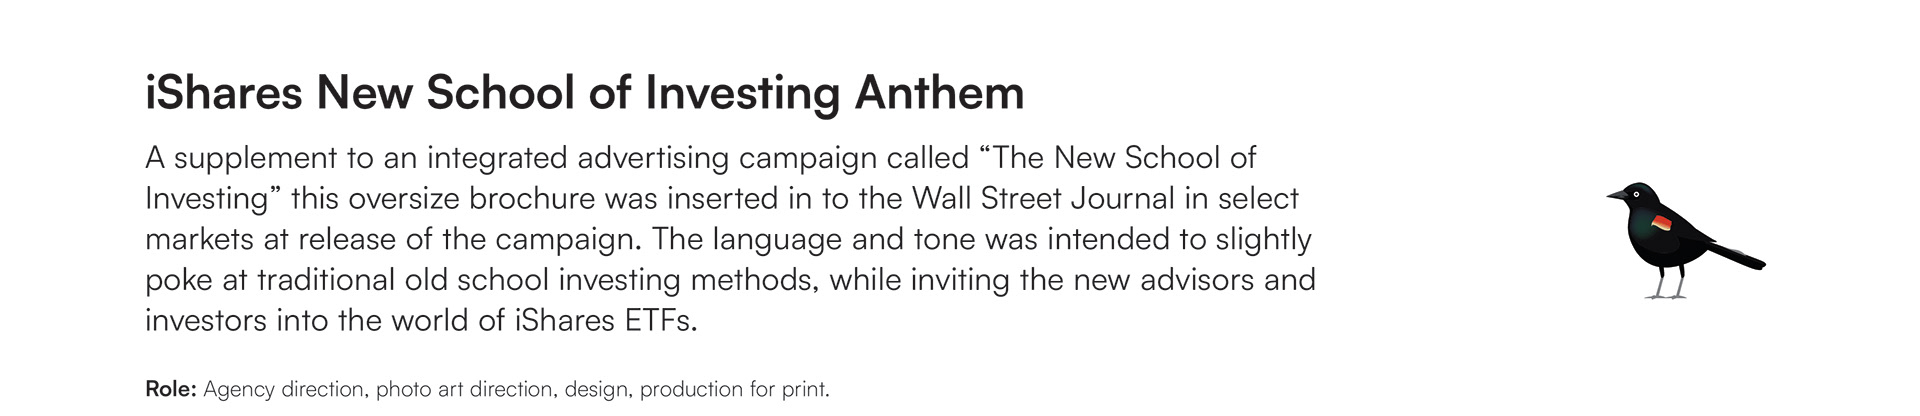Click the quoted "The New School of" text

click(1118, 157)
